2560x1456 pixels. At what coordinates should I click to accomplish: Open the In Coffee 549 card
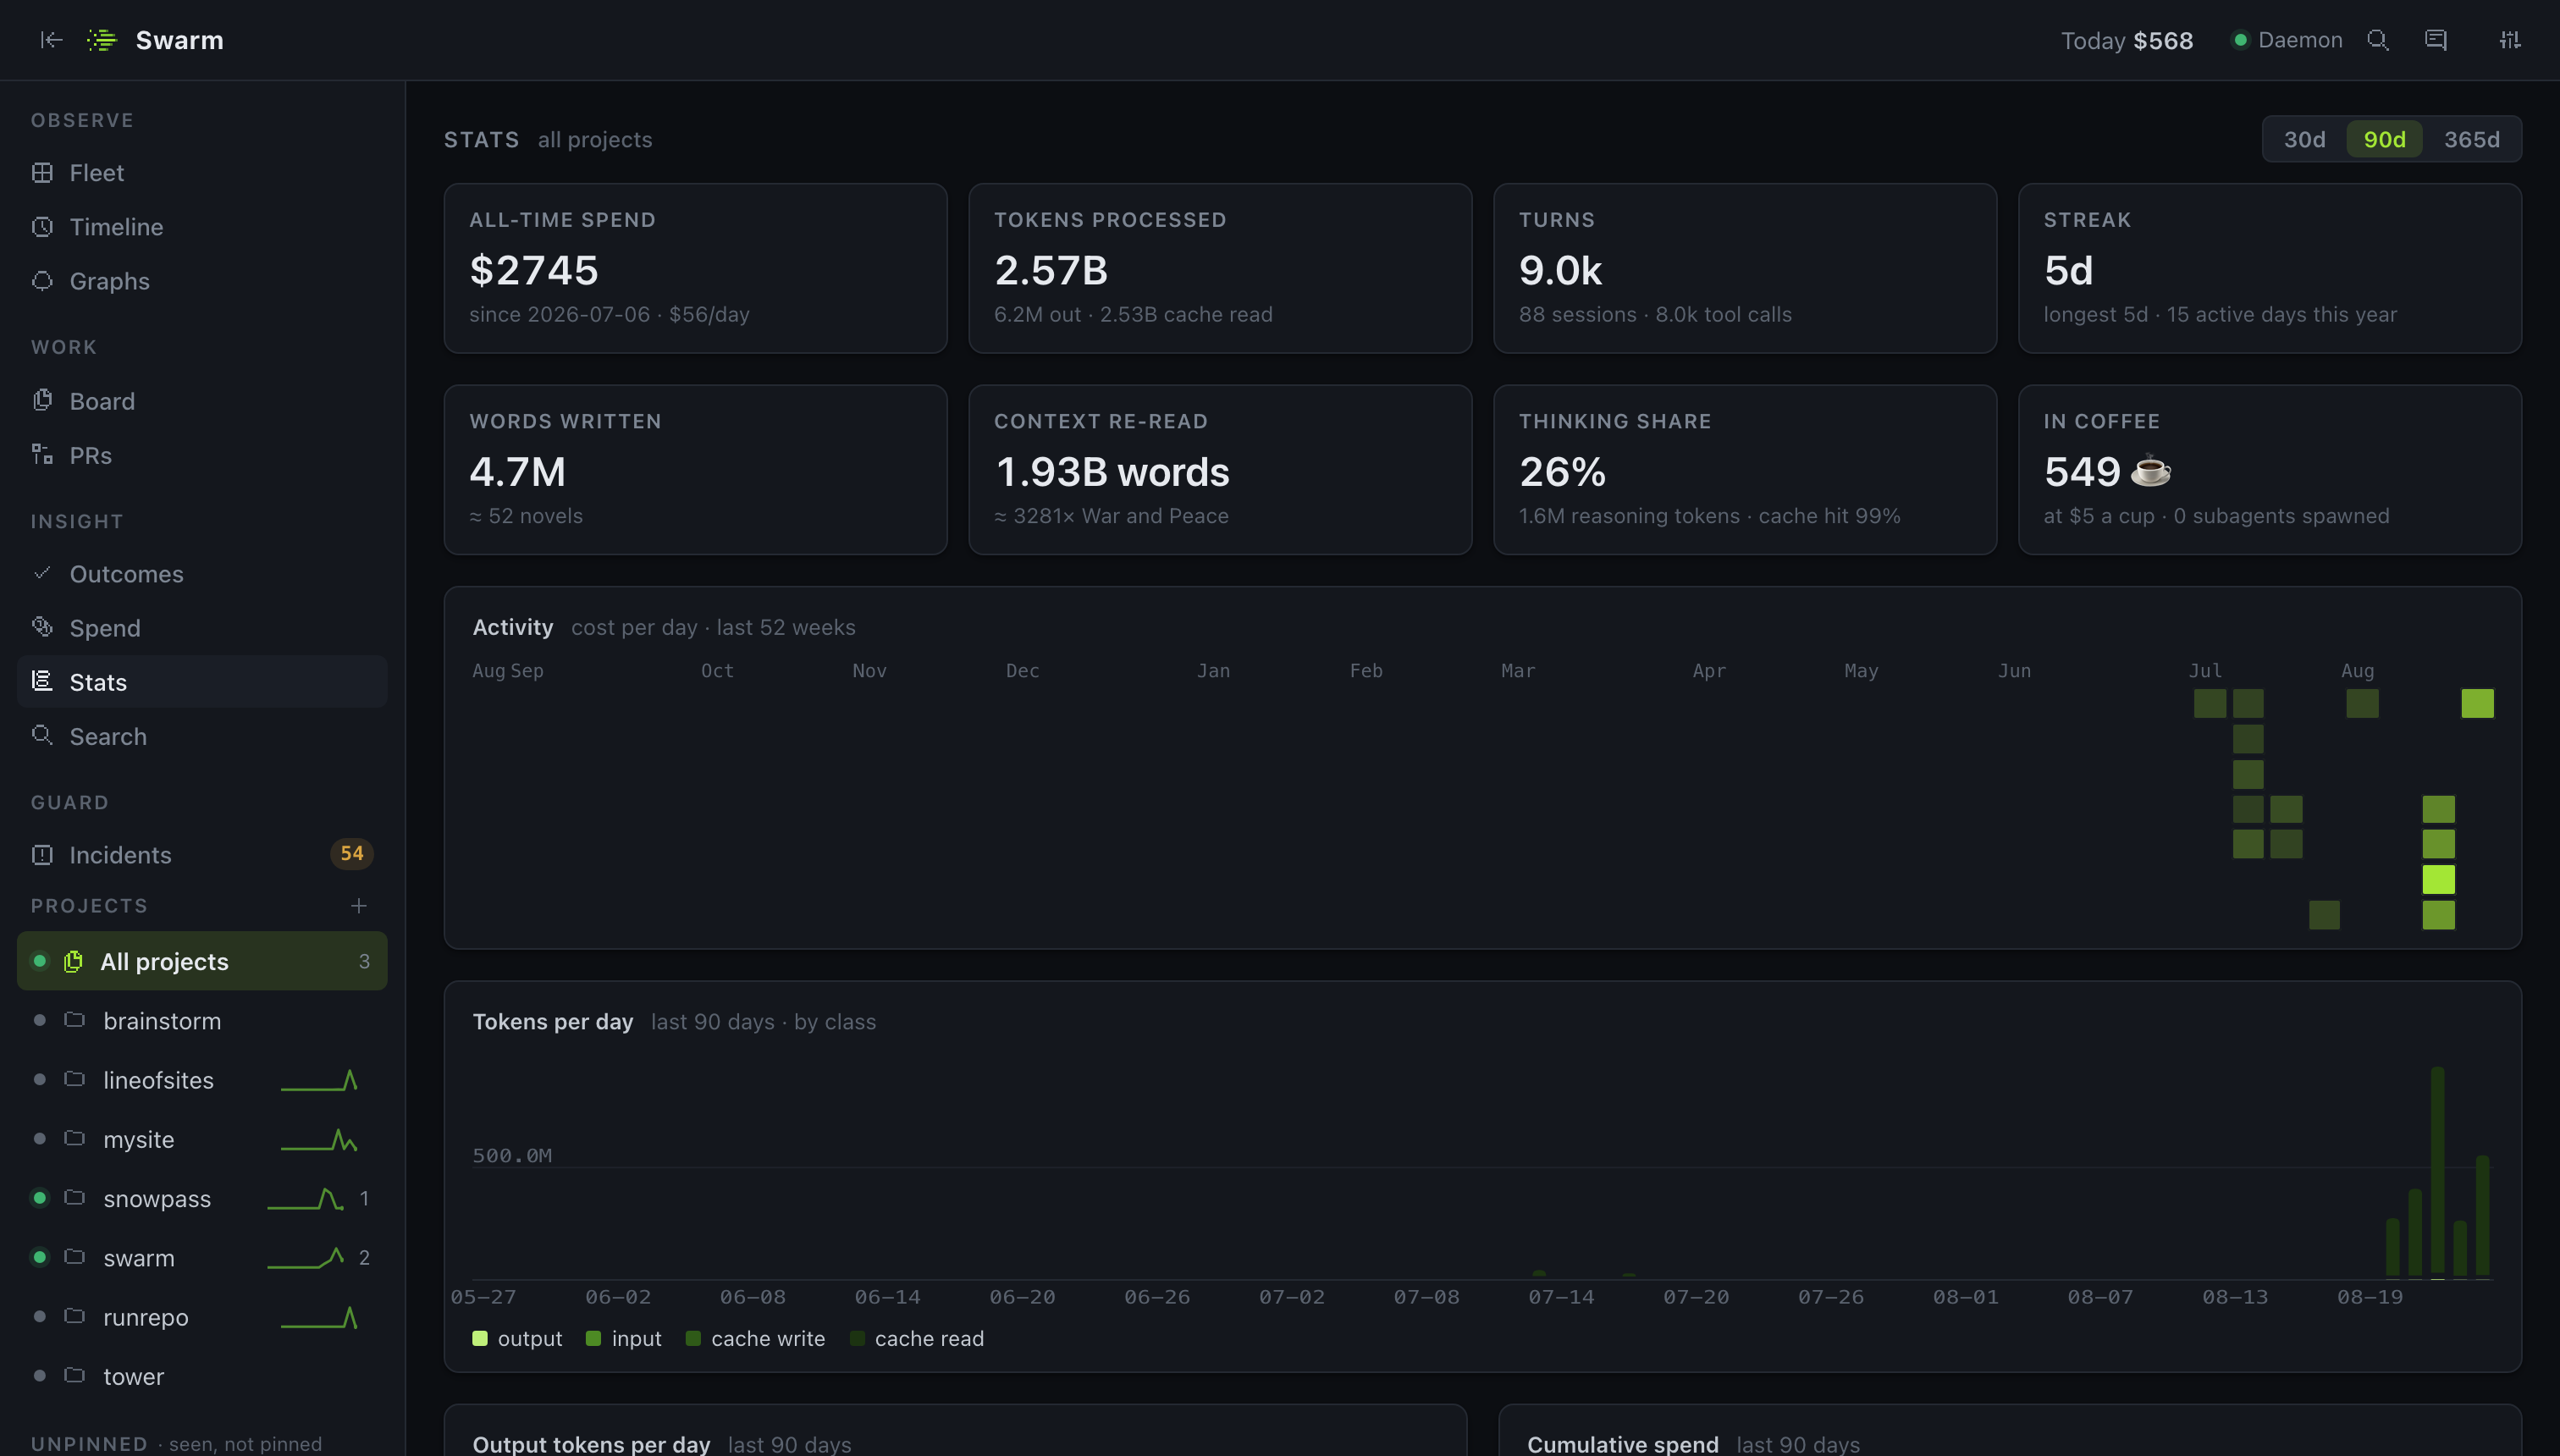[x=2270, y=470]
